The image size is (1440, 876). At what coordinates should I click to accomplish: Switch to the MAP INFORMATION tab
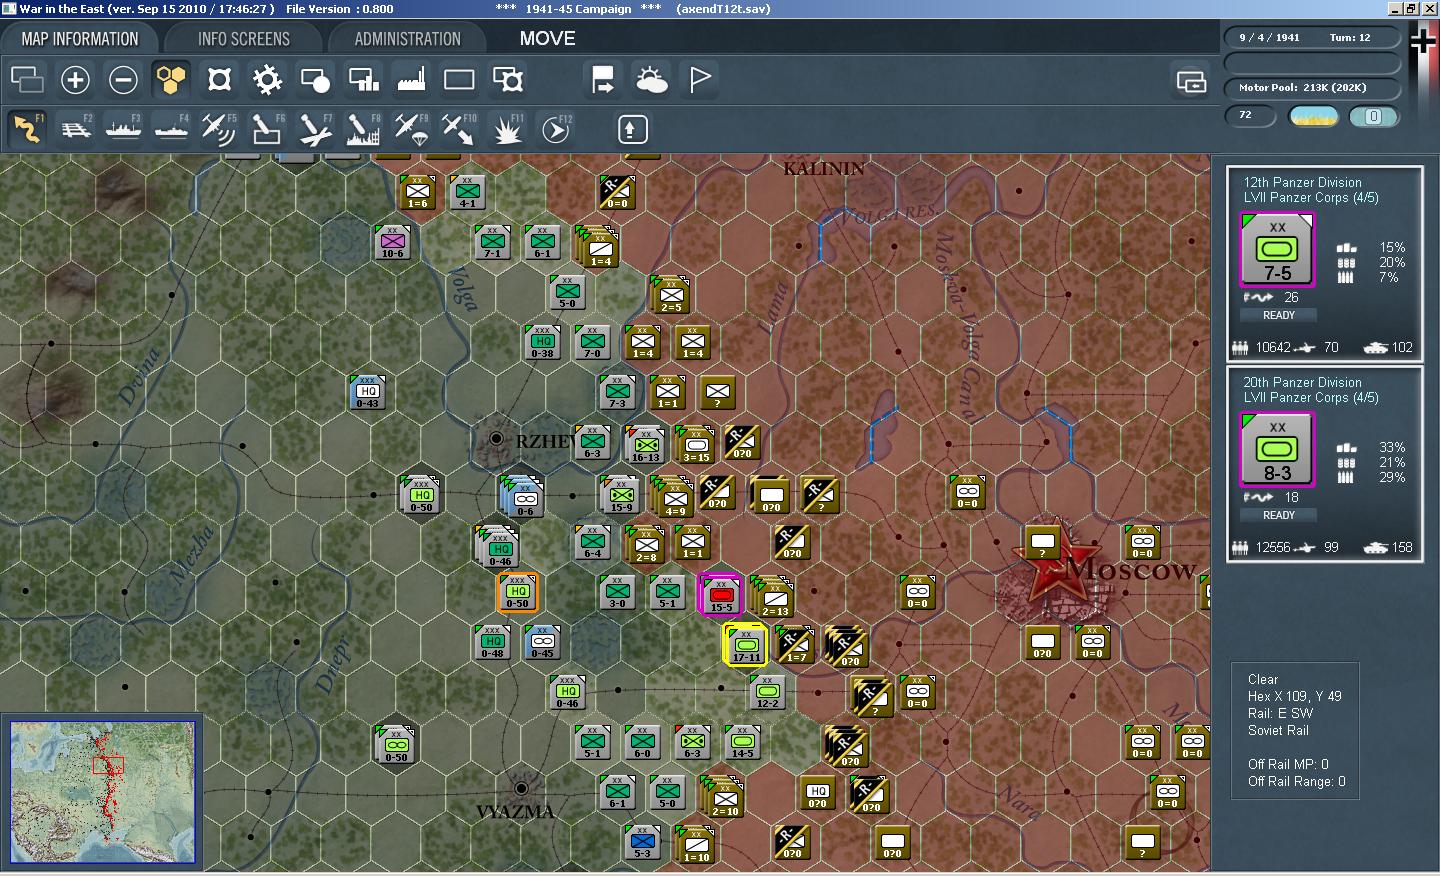[80, 39]
